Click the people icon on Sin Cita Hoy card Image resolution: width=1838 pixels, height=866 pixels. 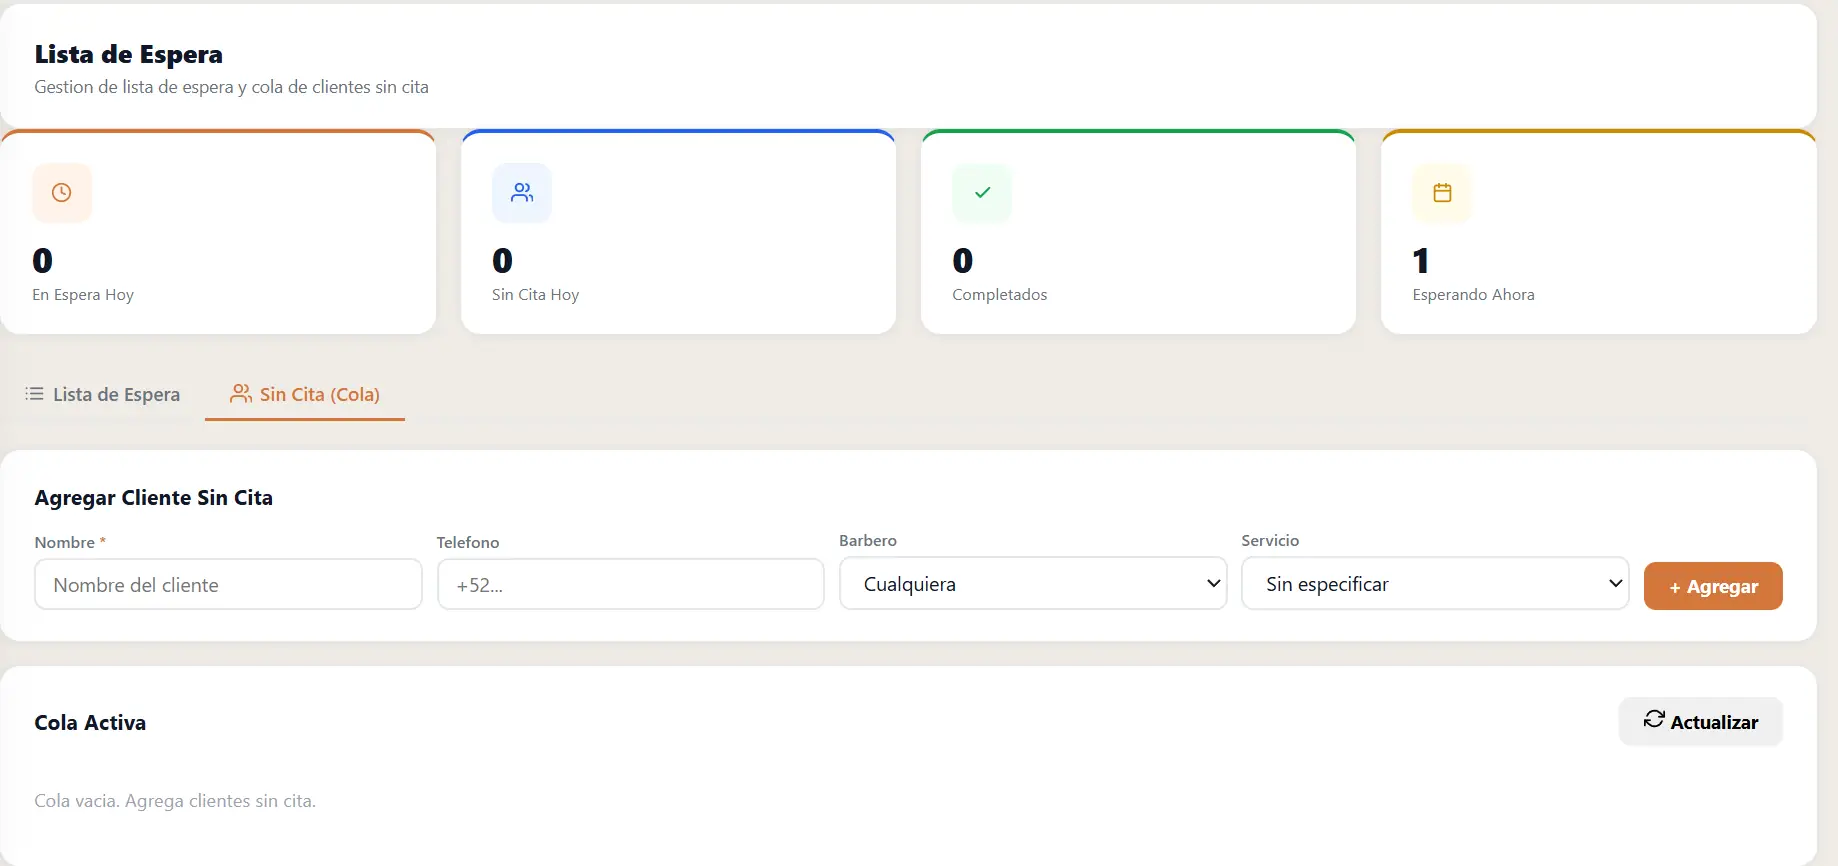(x=522, y=193)
